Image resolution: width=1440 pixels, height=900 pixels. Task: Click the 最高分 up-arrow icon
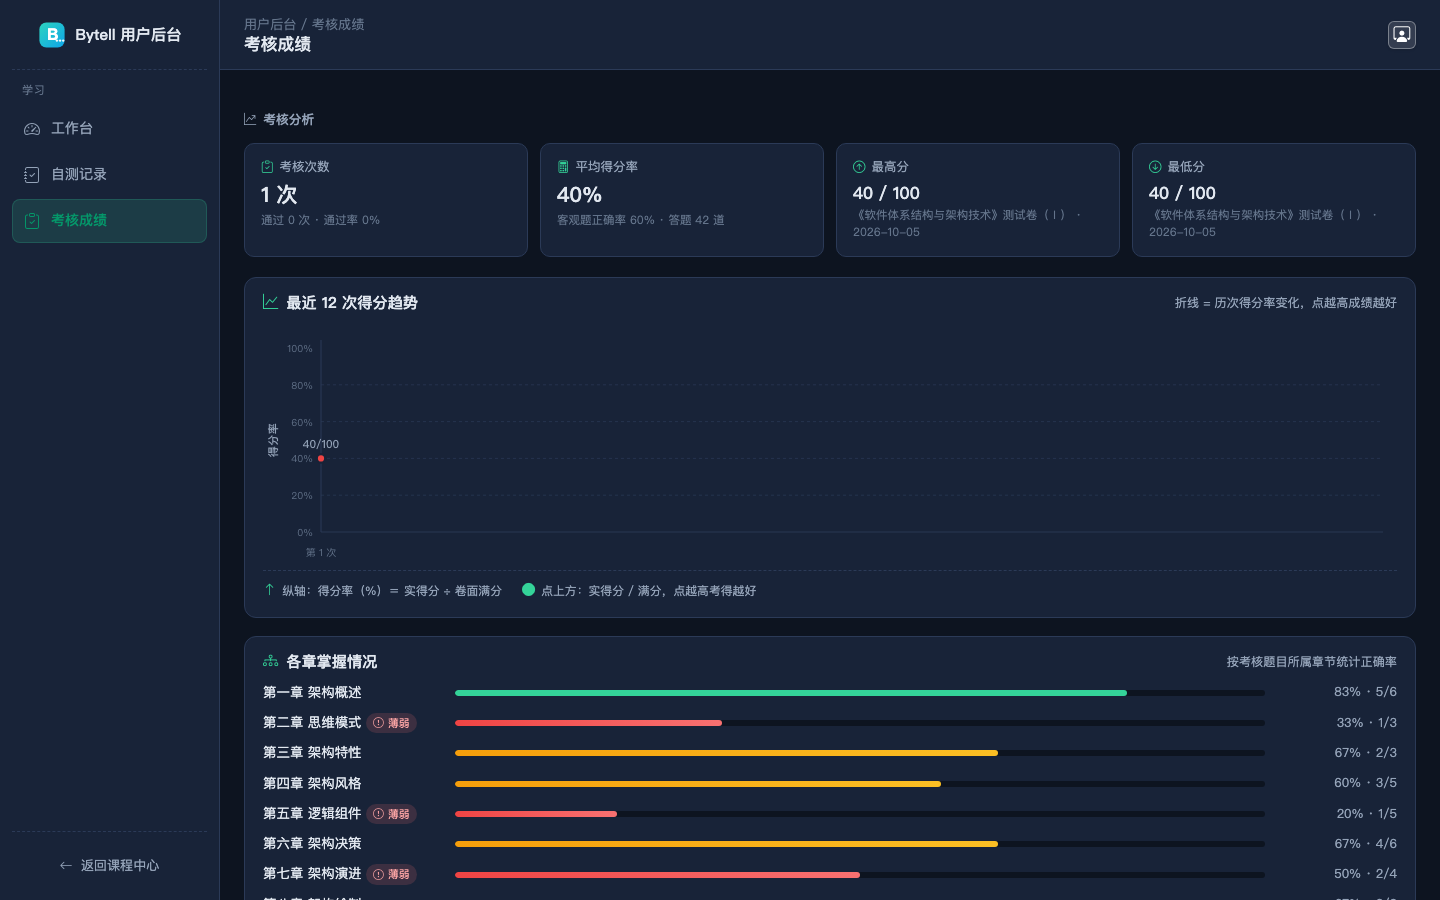point(859,167)
